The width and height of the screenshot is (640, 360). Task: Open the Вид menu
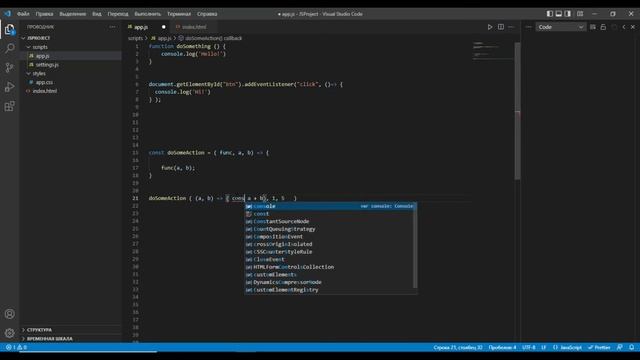(x=97, y=13)
